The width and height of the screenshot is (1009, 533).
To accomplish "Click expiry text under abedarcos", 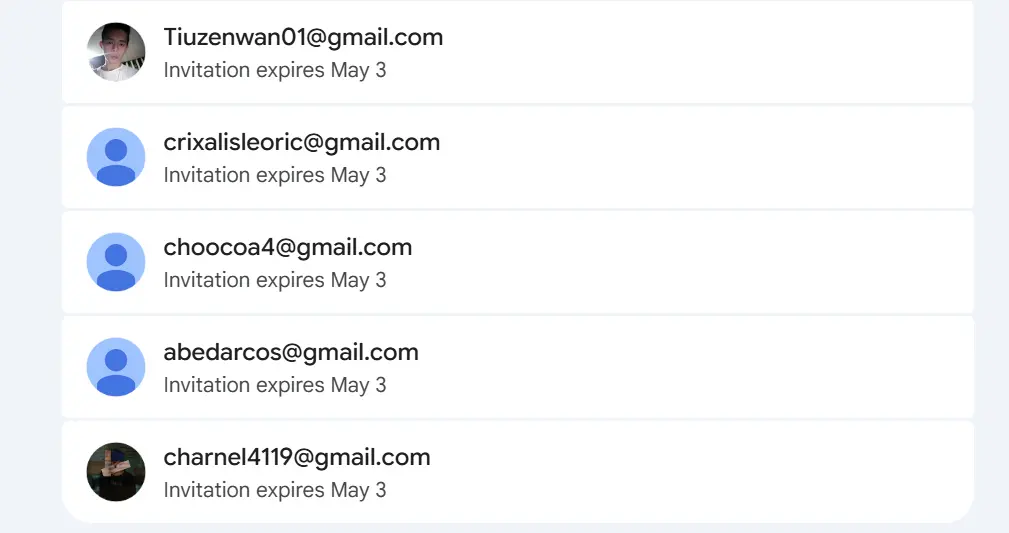I will [x=275, y=385].
